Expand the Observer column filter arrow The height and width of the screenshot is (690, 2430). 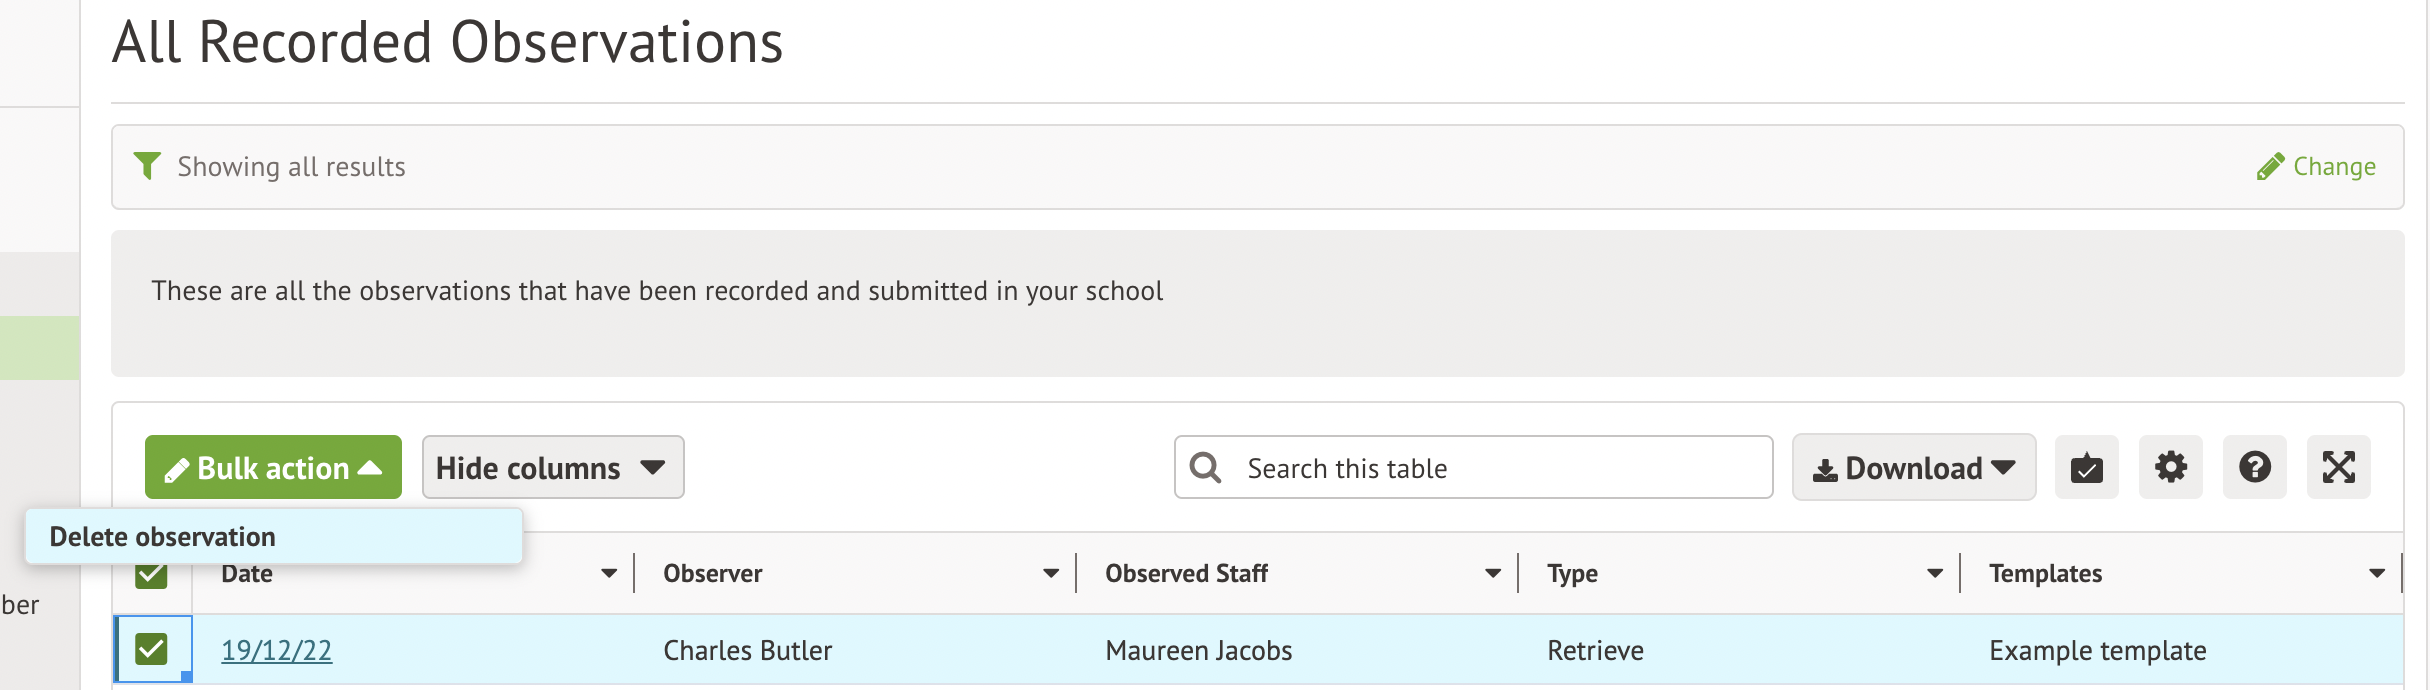coord(1050,574)
